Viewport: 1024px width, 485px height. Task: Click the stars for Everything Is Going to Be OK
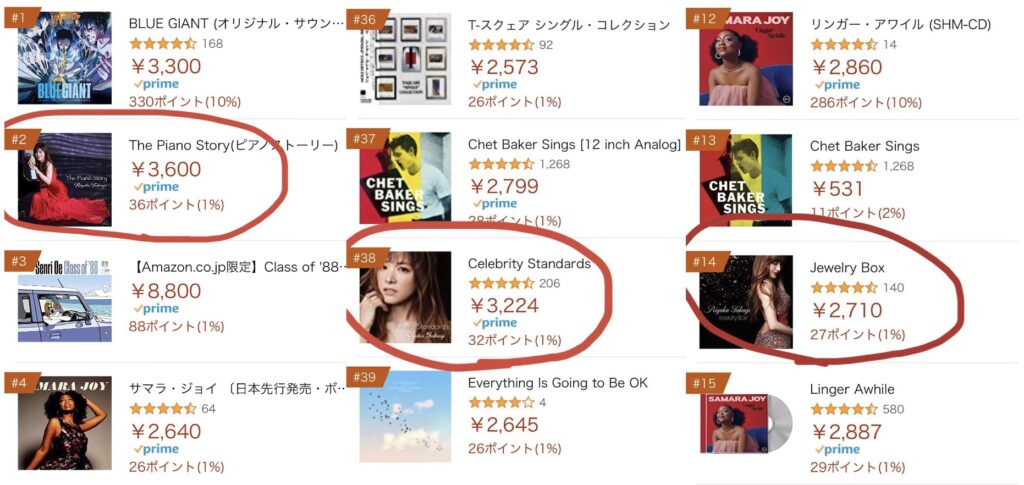click(501, 403)
